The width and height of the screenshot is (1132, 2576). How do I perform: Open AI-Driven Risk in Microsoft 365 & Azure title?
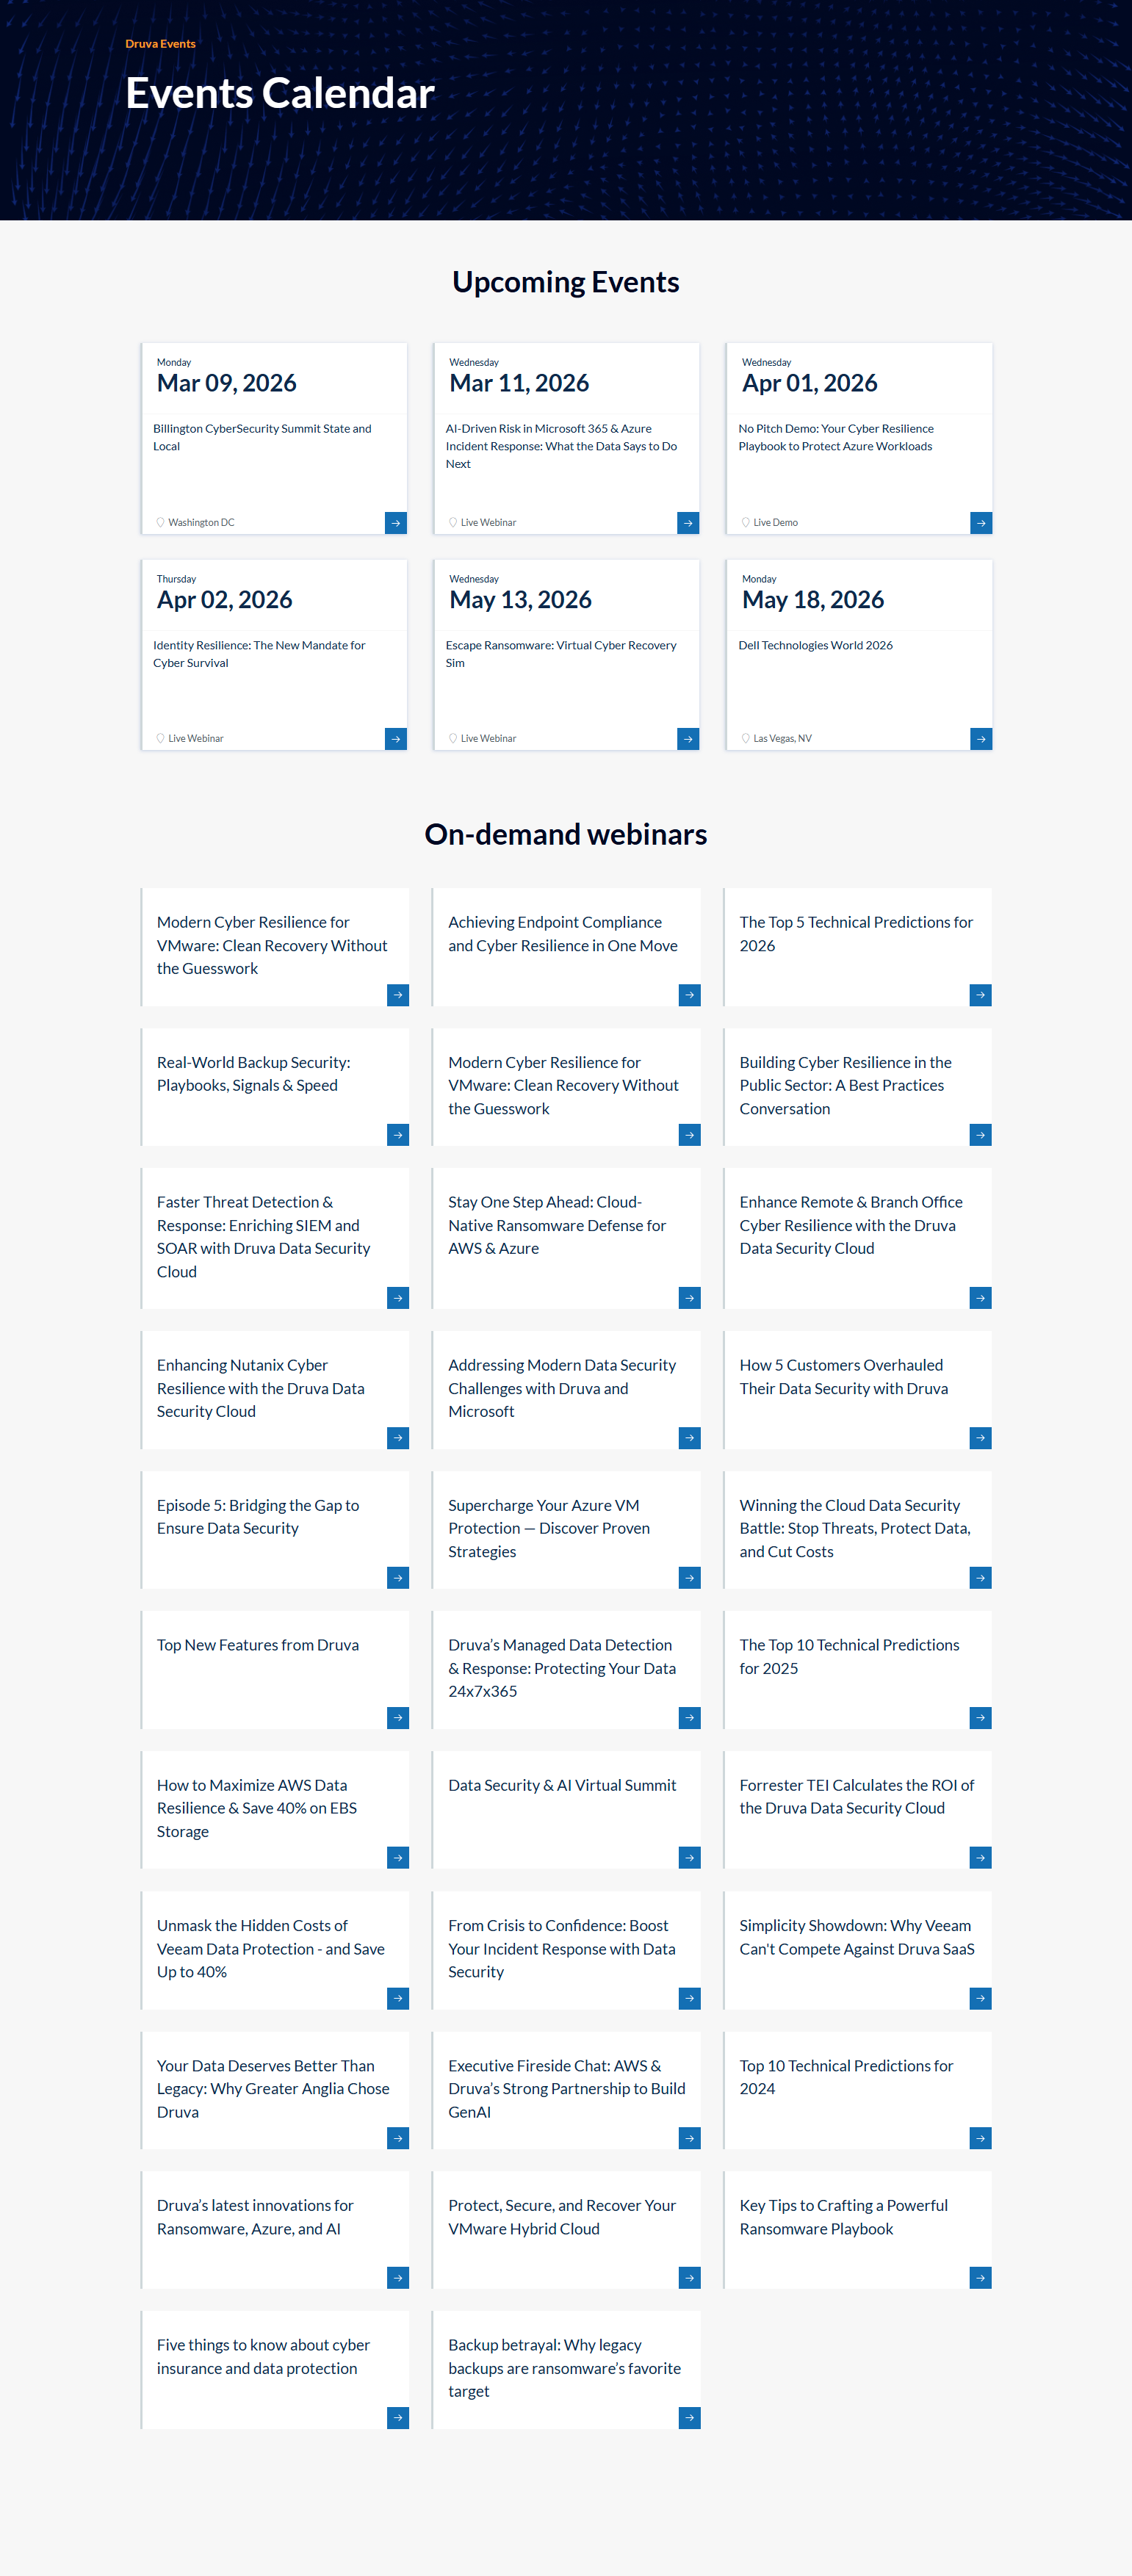coord(561,446)
